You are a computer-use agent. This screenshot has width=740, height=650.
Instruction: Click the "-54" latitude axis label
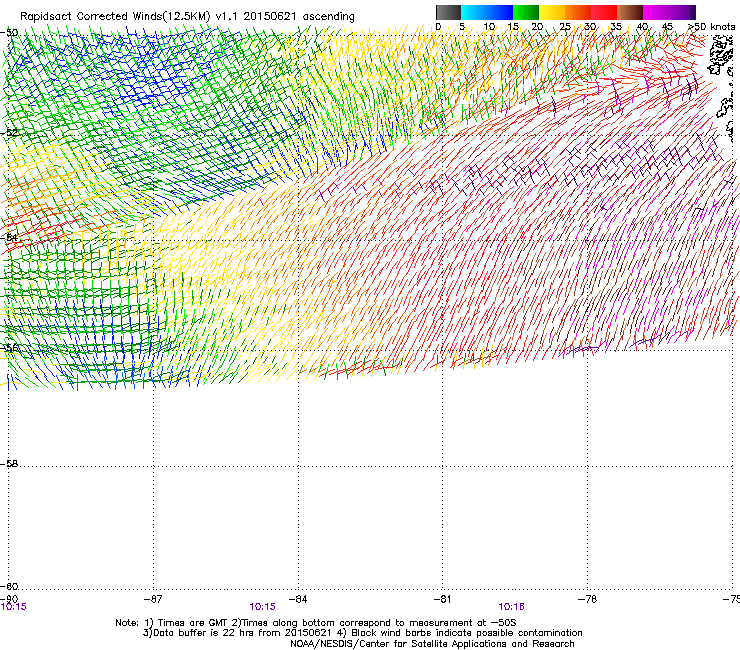coord(9,237)
